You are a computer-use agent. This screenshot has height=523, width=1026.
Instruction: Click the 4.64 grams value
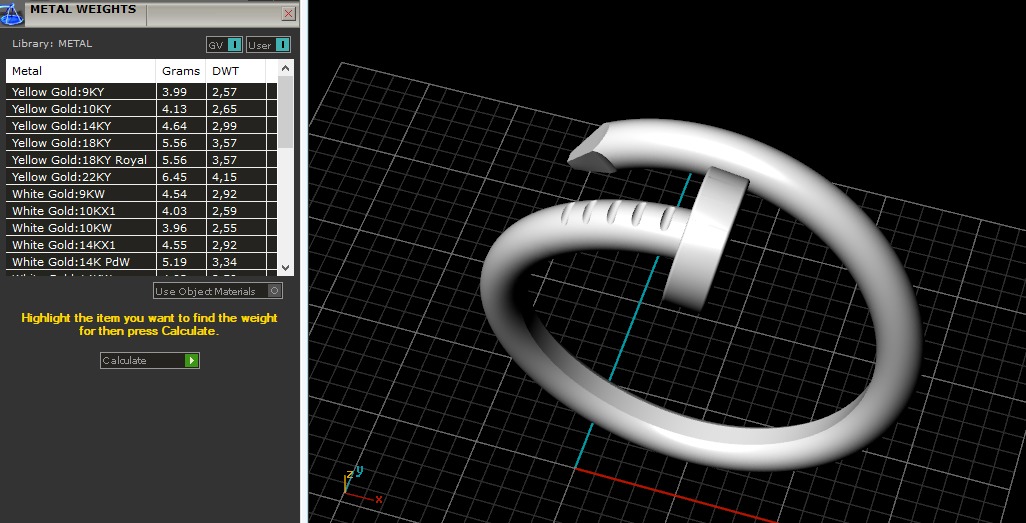[x=174, y=126]
